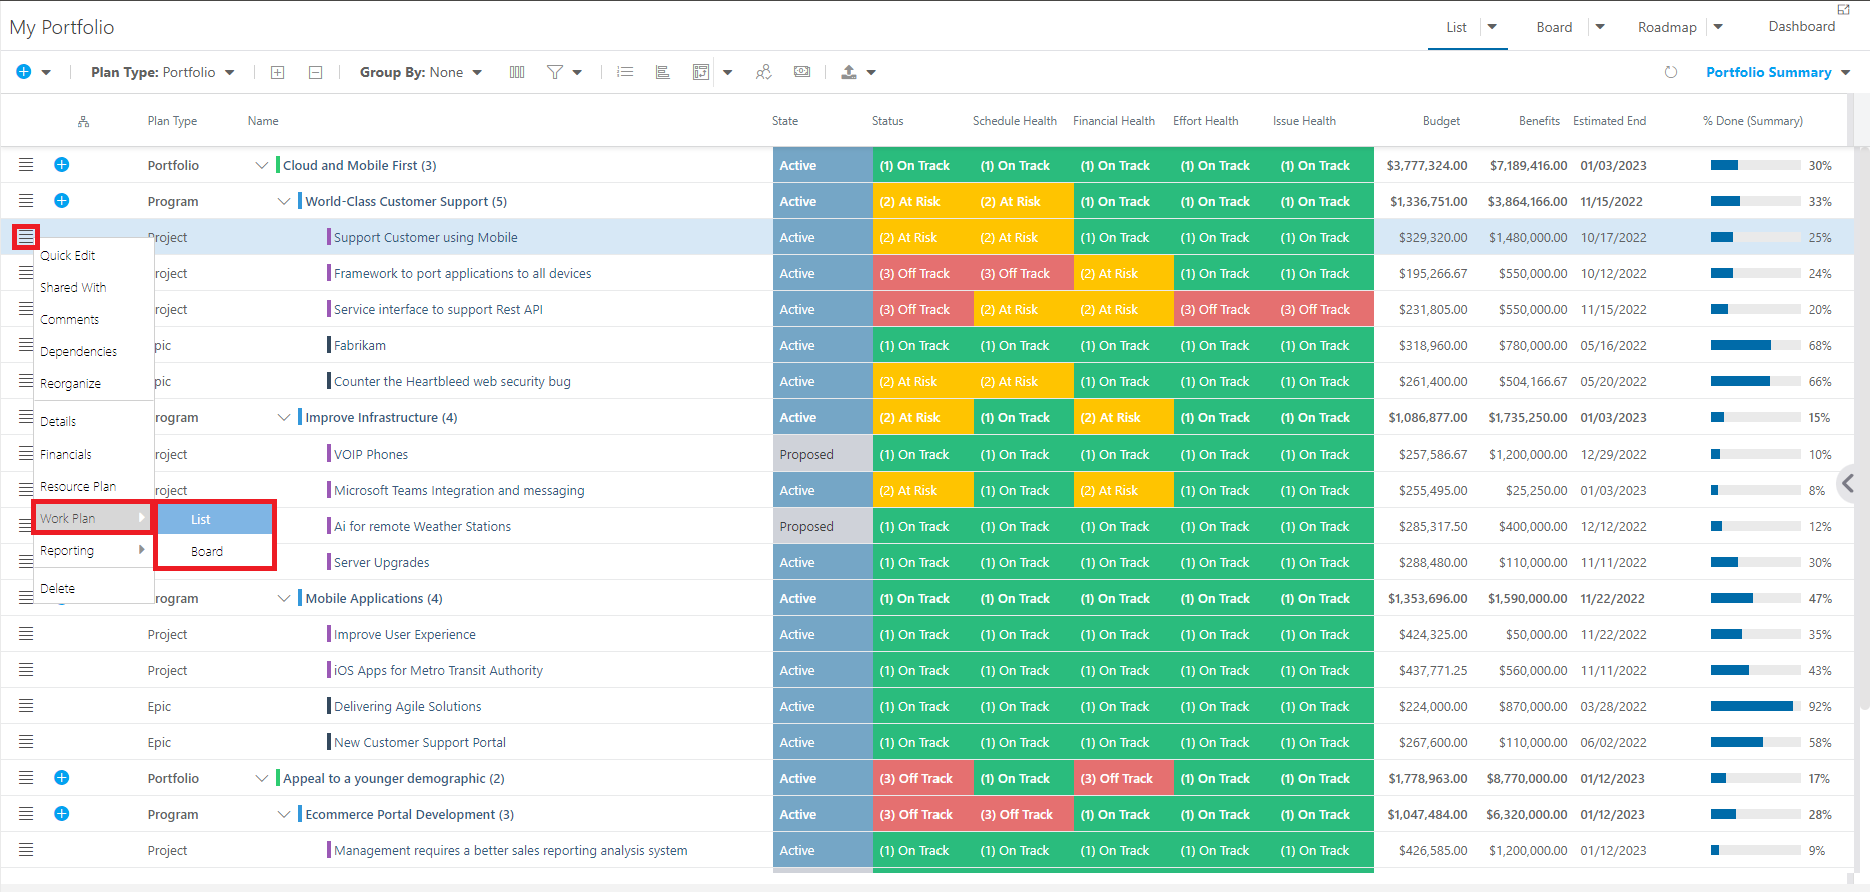Collapse the Mobile Applications program
Viewport: 1870px width, 892px height.
284,598
